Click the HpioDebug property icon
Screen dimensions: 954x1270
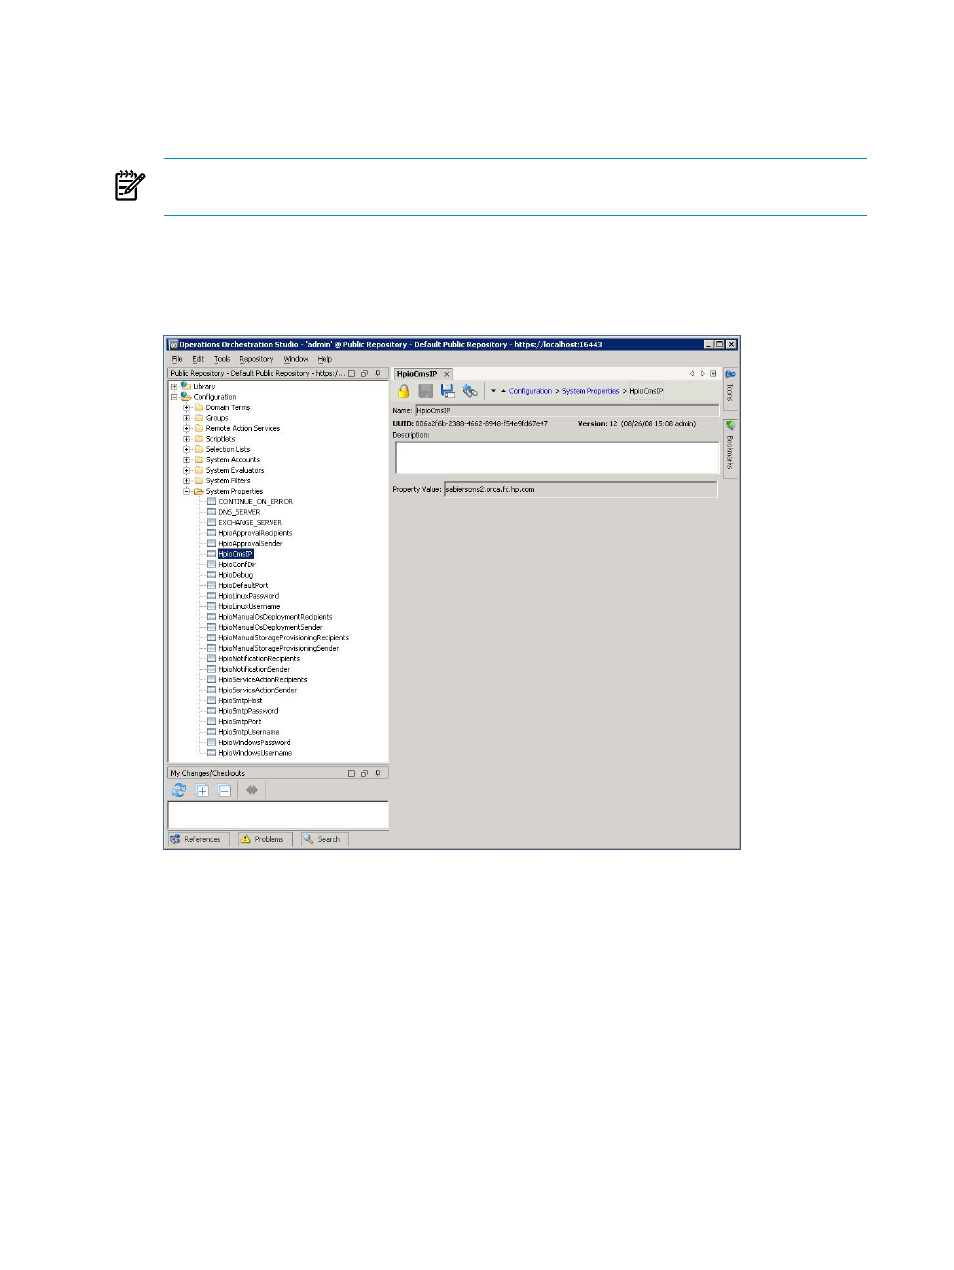pos(211,575)
